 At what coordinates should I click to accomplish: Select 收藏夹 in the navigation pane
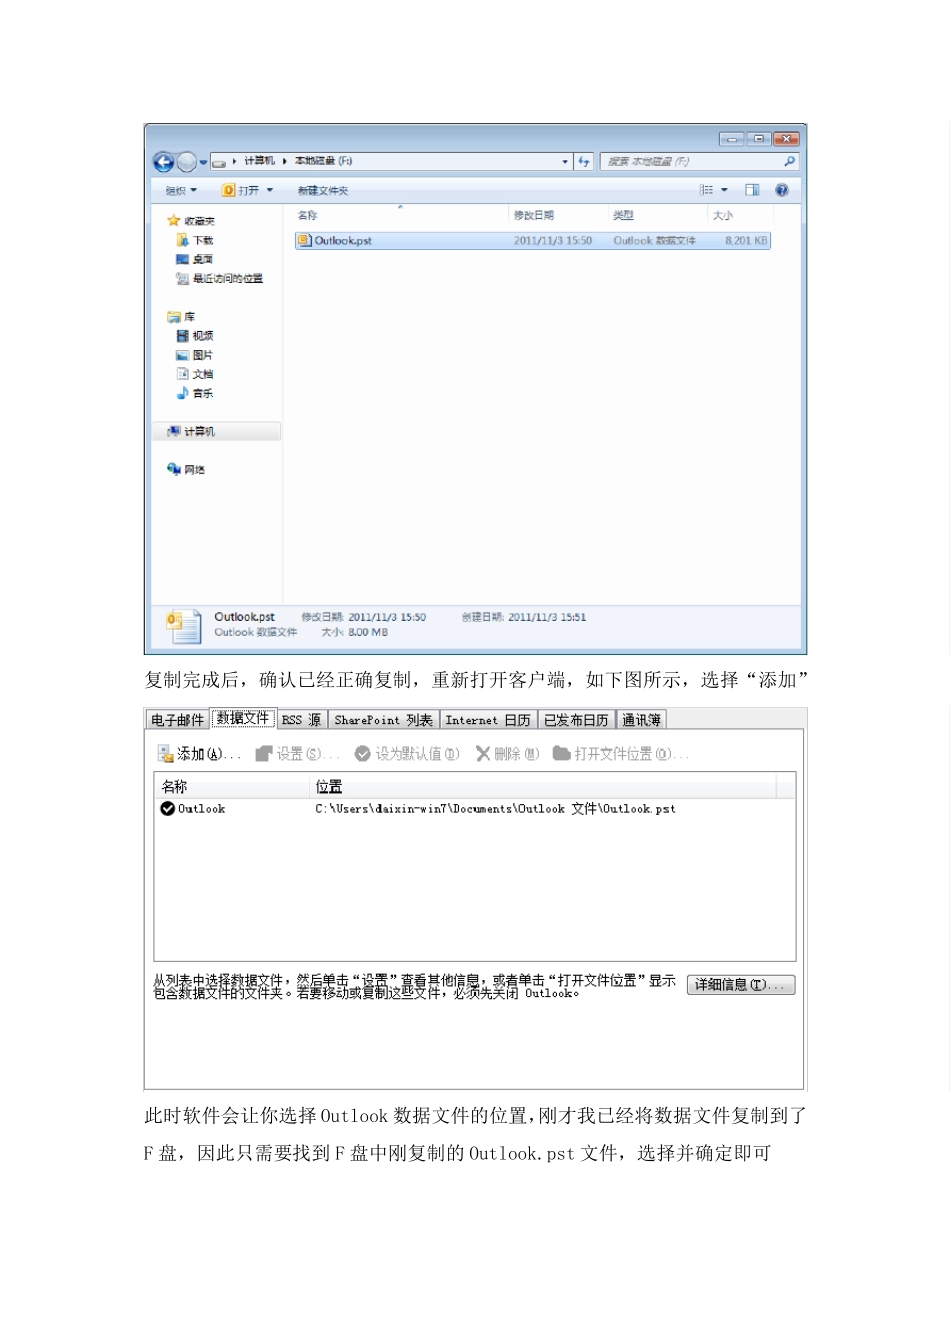(x=191, y=221)
